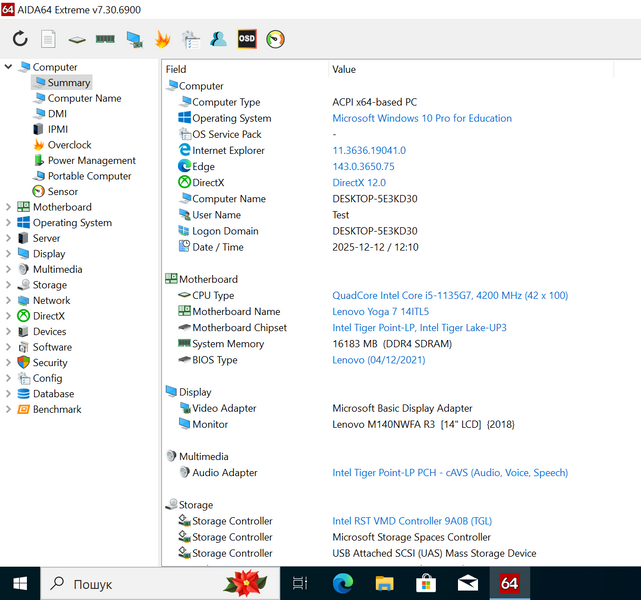Expand the Devices tree node
The image size is (641, 600).
(8, 331)
